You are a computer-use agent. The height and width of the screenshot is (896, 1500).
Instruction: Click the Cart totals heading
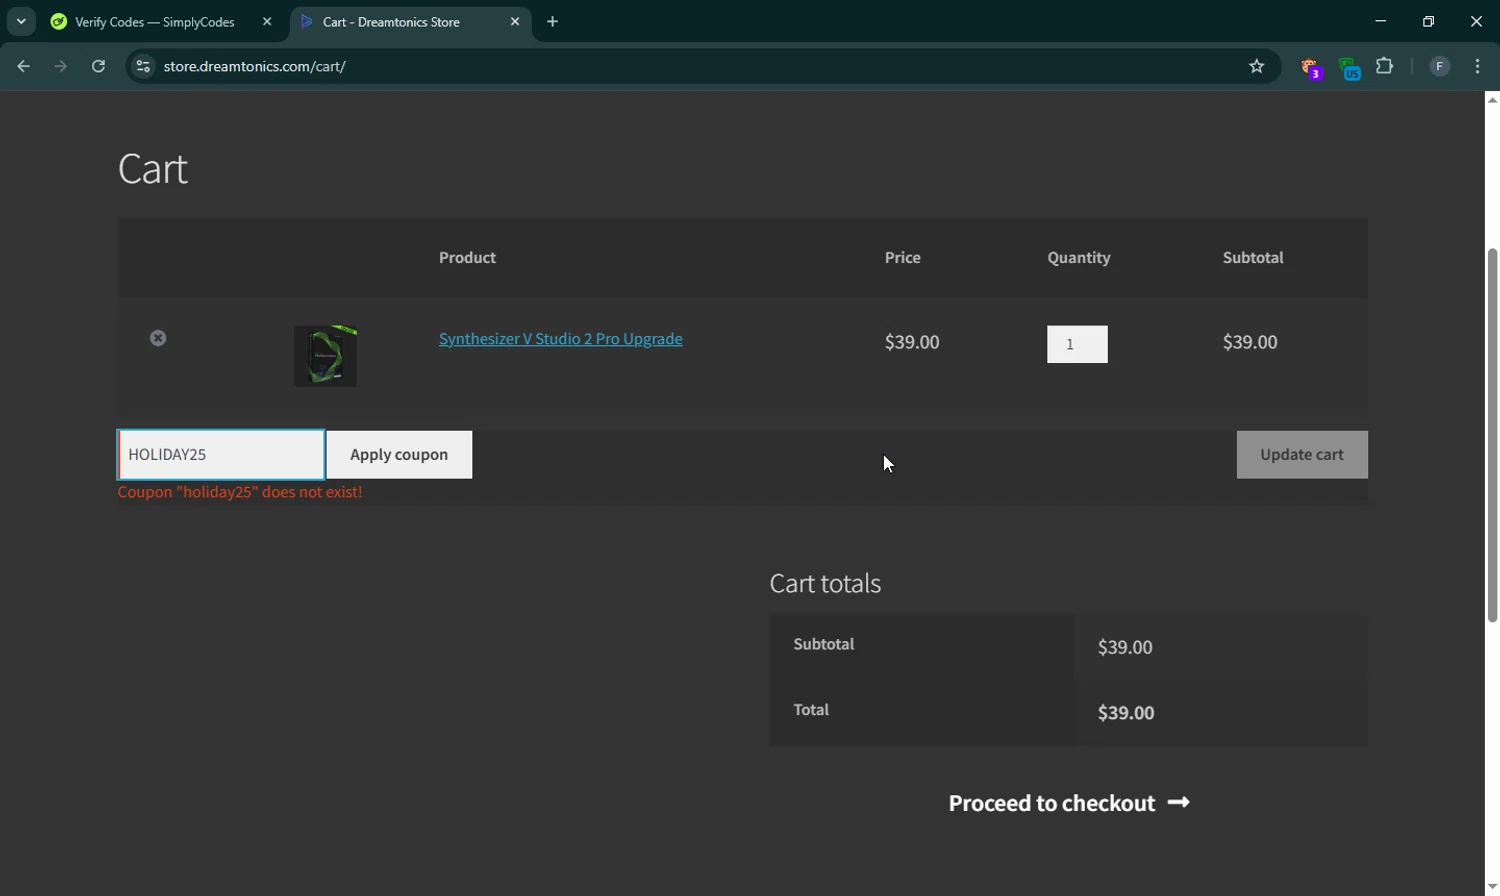pyautogui.click(x=825, y=583)
